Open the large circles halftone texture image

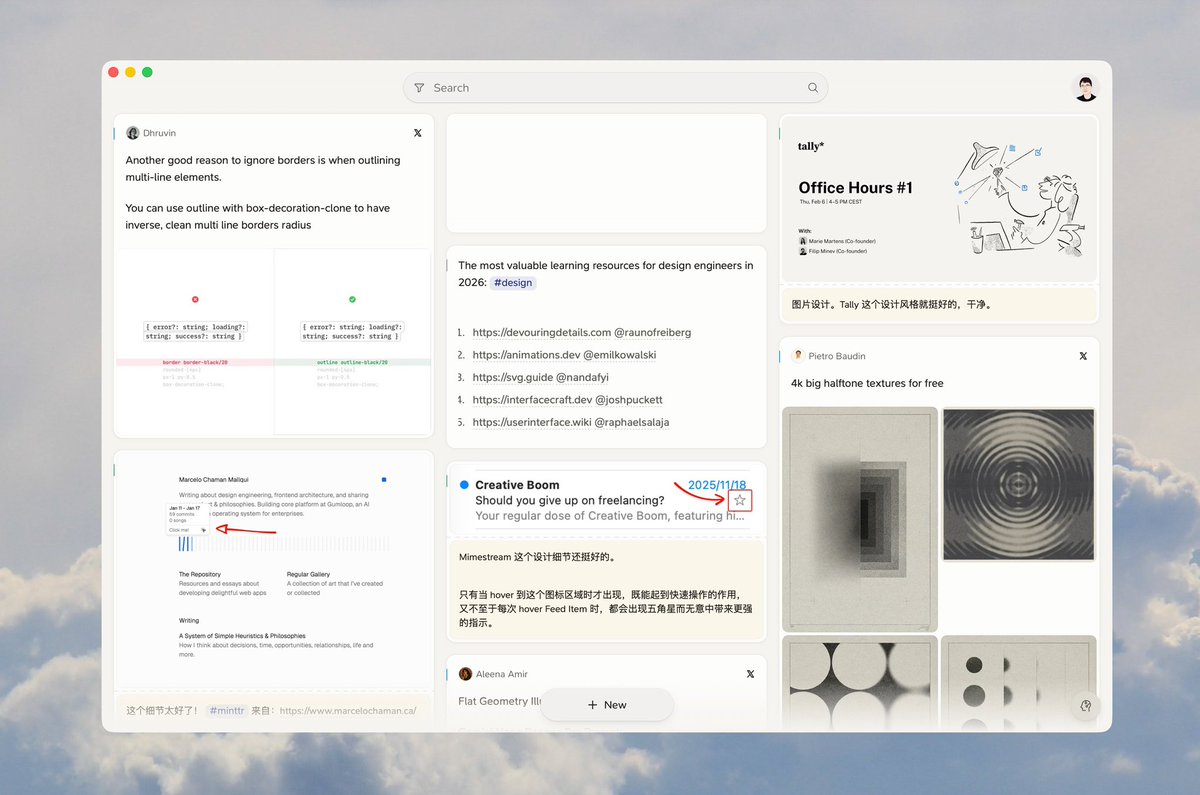click(x=860, y=680)
